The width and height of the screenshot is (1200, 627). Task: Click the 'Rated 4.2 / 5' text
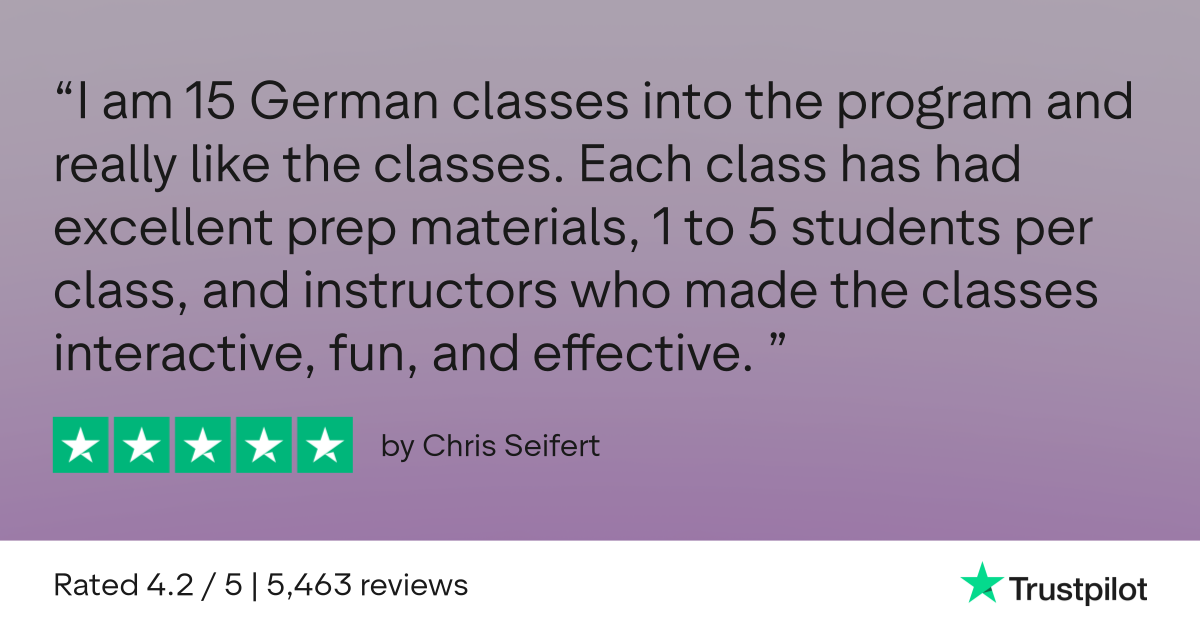148,585
